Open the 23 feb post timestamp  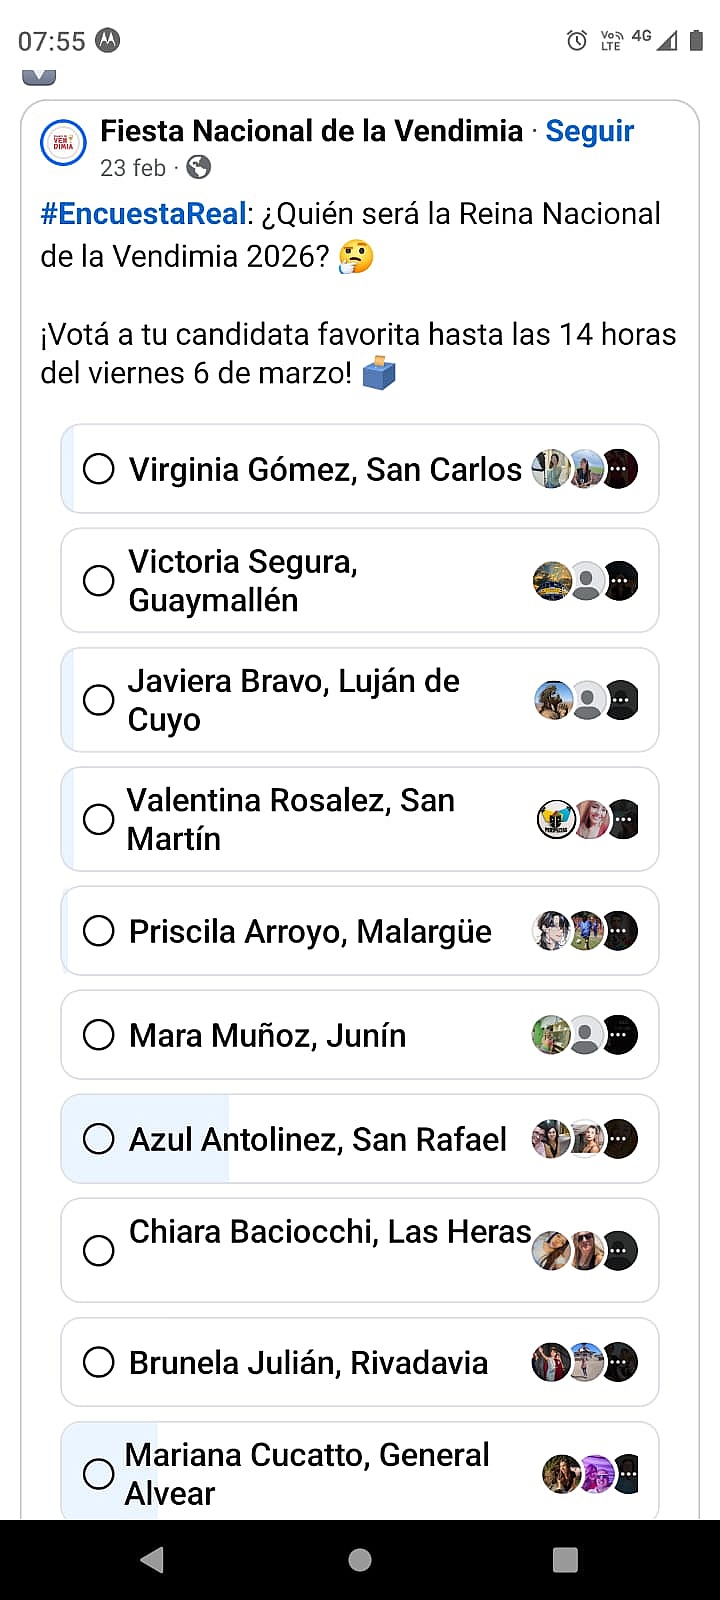pos(132,168)
